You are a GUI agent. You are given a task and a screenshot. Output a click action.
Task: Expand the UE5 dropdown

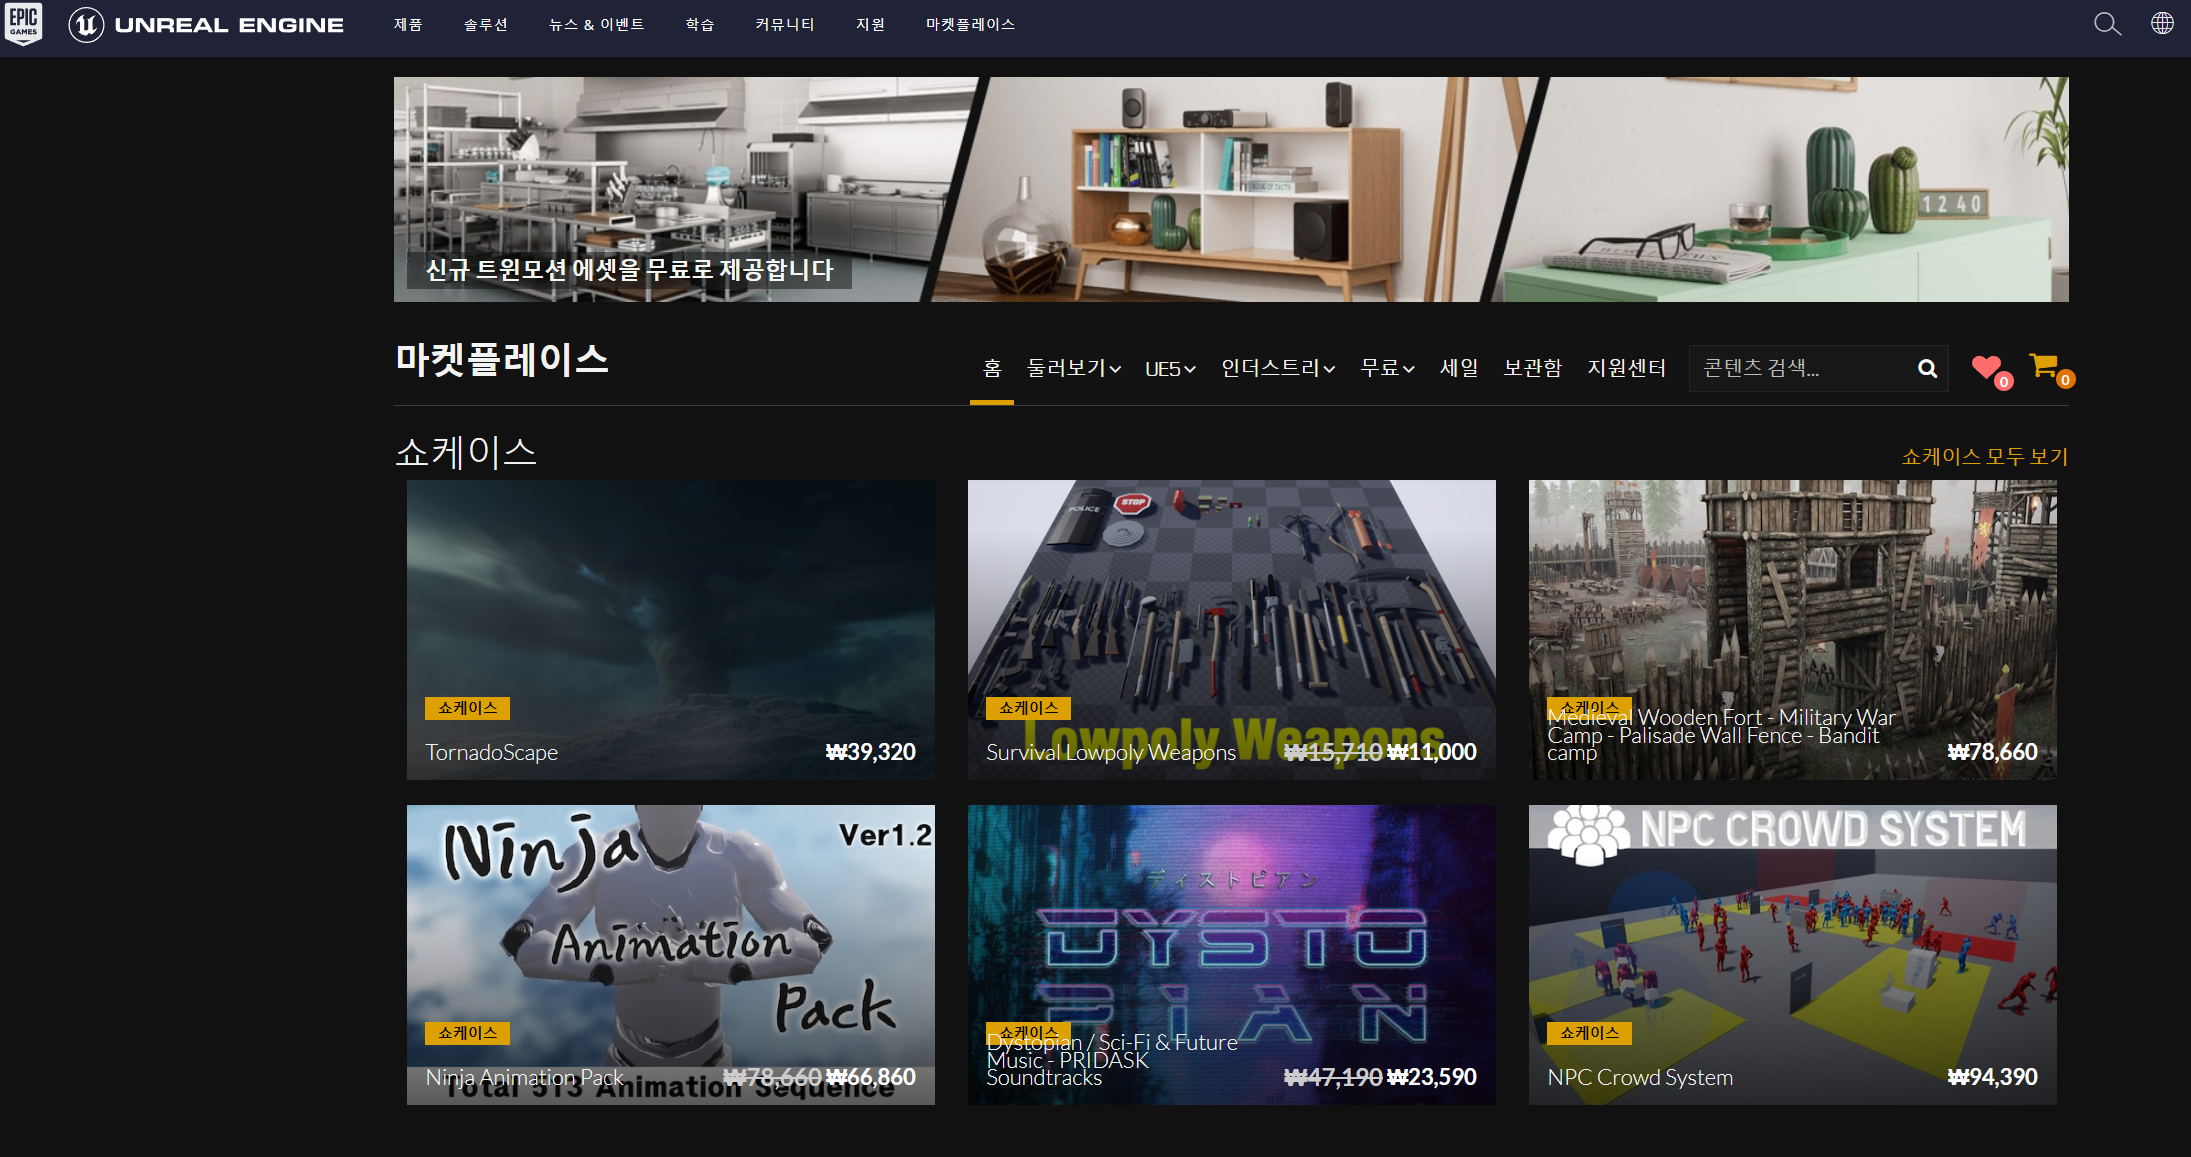point(1170,369)
